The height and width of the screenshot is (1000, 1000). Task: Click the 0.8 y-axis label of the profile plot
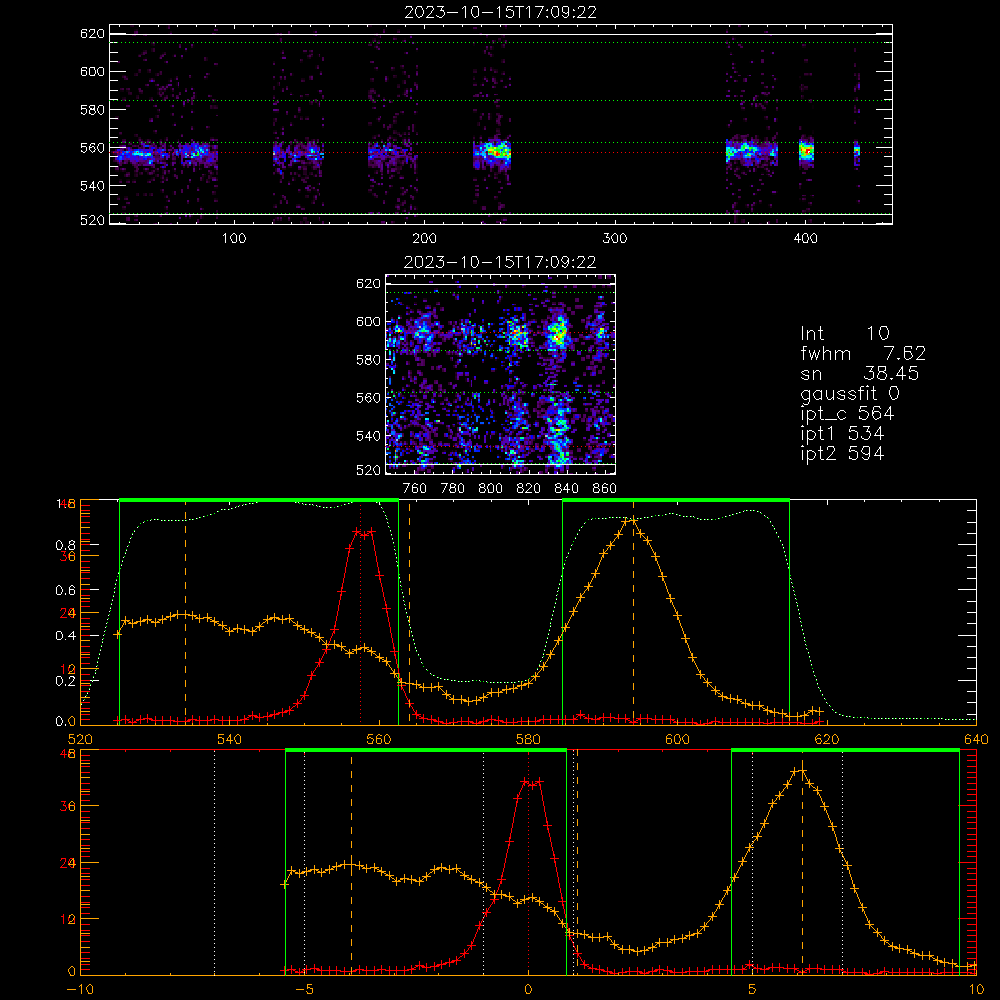tap(65, 545)
